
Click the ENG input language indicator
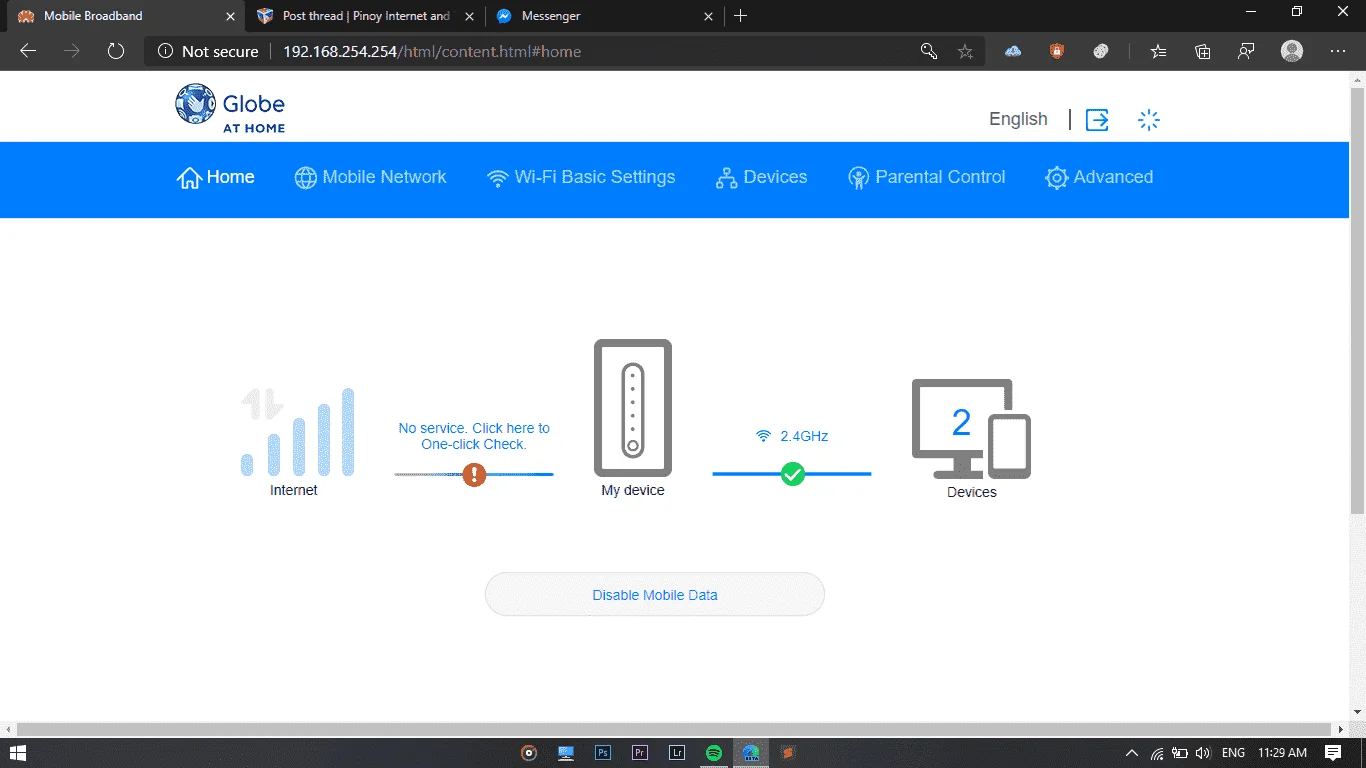[x=1234, y=753]
